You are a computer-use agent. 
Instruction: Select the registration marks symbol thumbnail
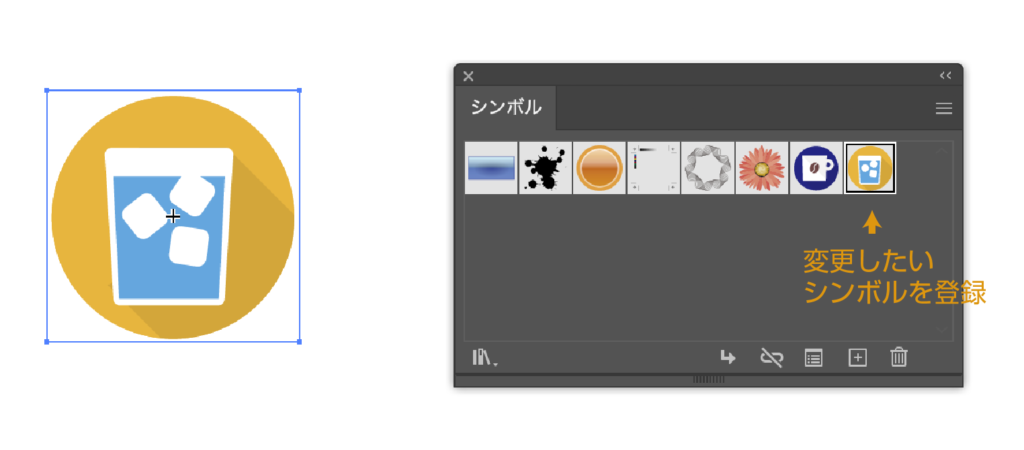coord(654,168)
